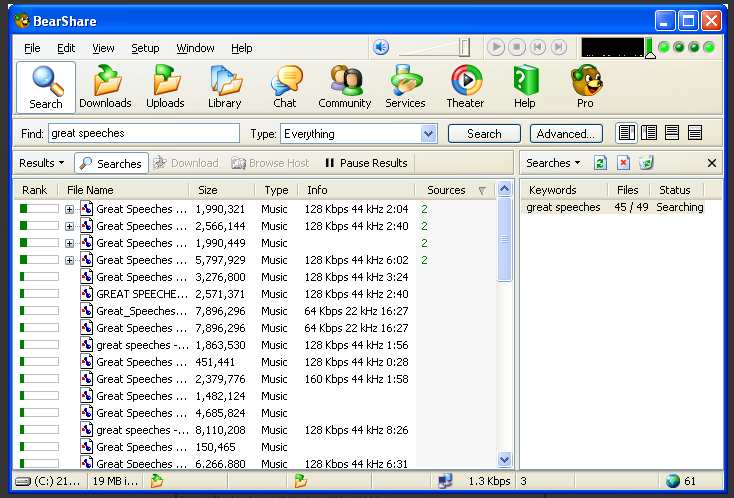Click the next track button
The image size is (734, 498).
558,47
